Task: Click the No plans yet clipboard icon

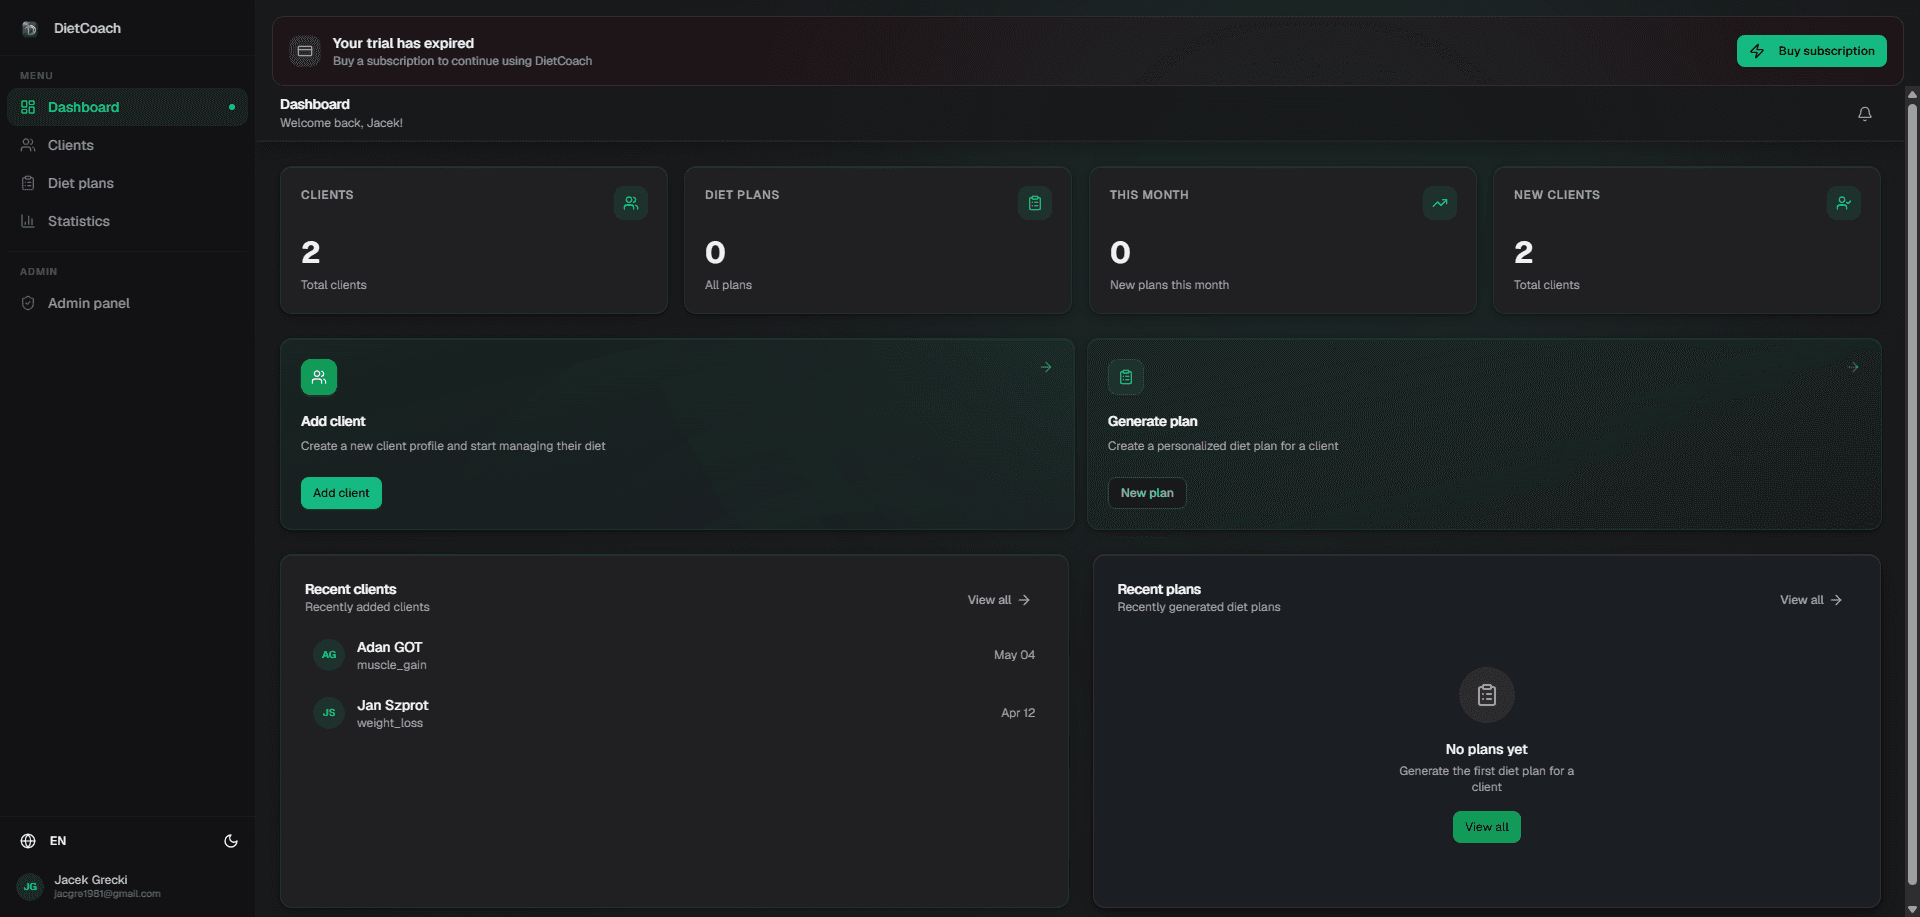Action: (x=1487, y=695)
